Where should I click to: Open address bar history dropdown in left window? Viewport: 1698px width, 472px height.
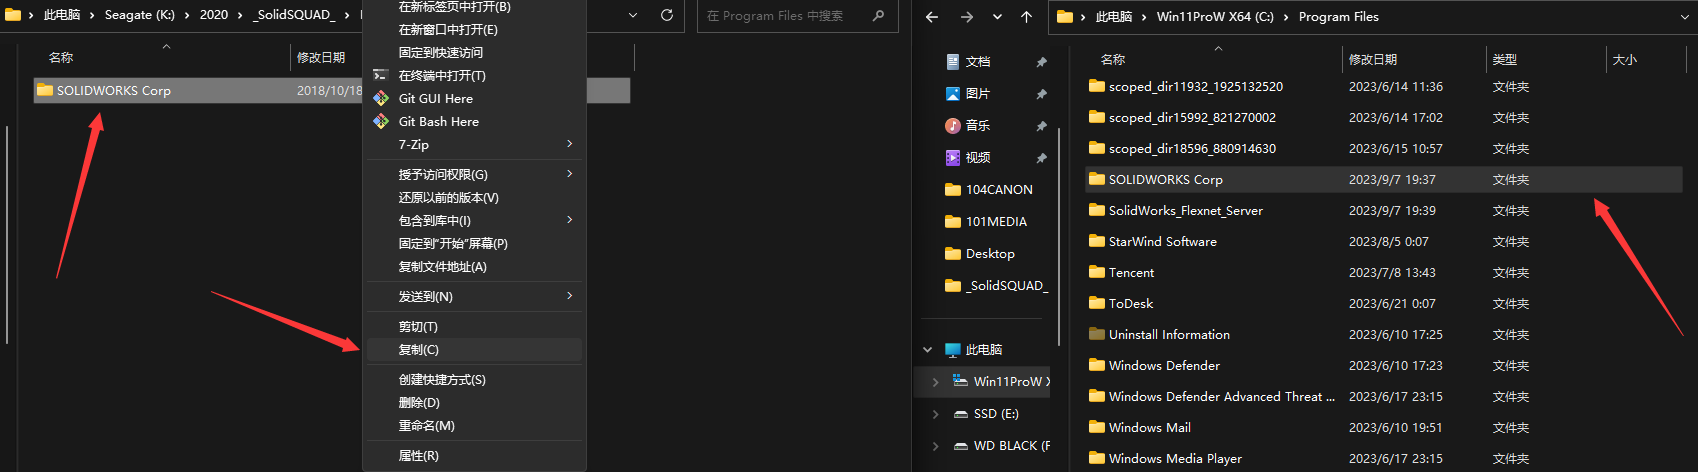[633, 15]
